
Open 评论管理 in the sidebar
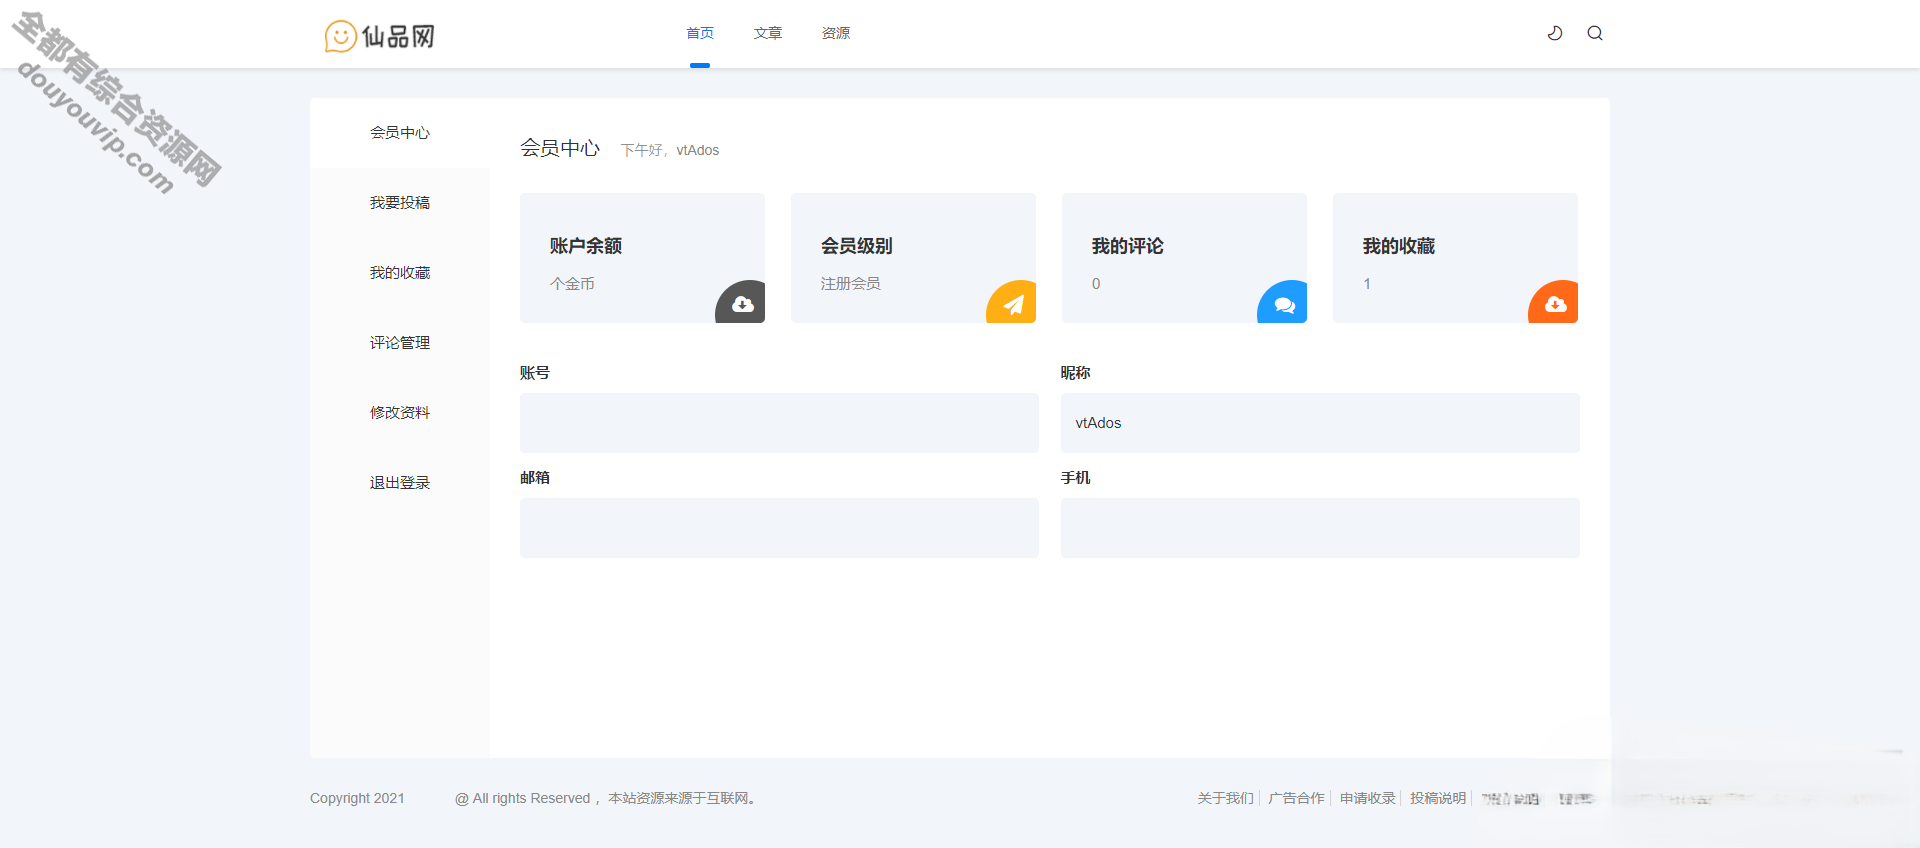[x=400, y=343]
